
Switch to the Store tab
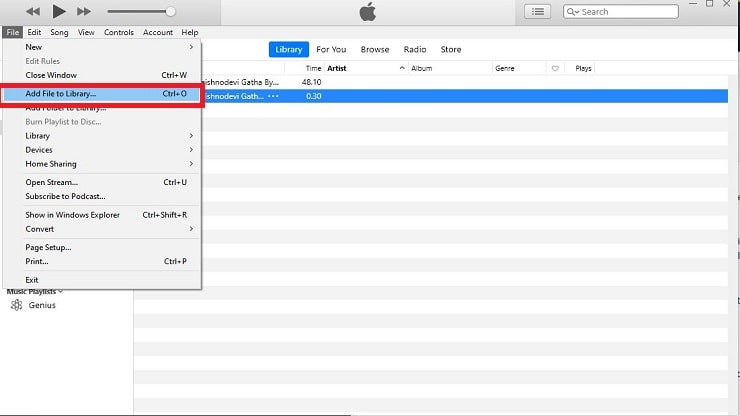pos(451,50)
